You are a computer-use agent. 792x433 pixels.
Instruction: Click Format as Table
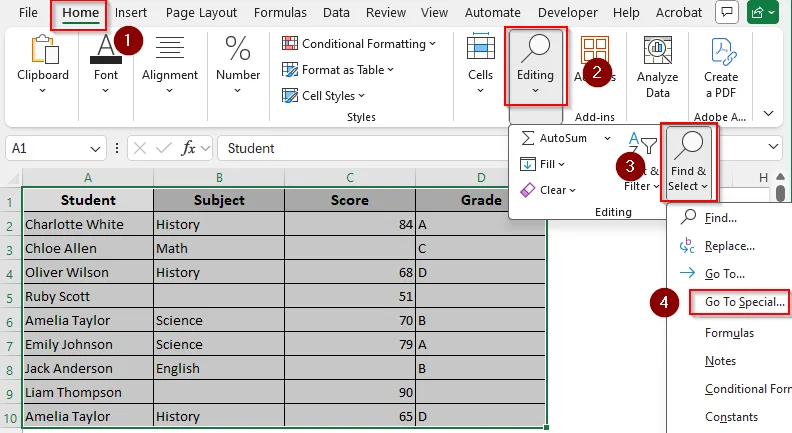point(338,70)
